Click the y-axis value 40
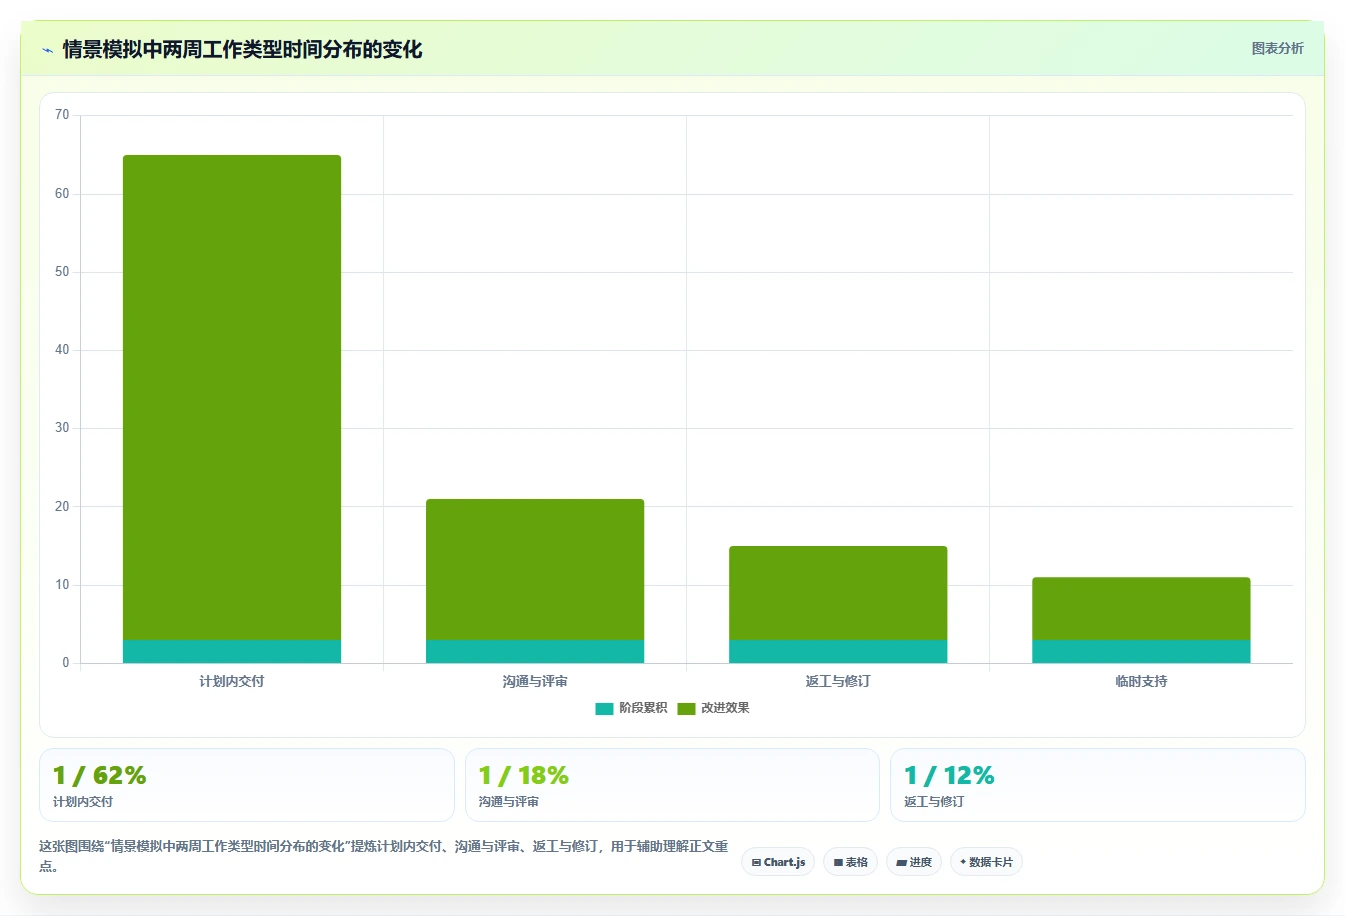 tap(62, 350)
